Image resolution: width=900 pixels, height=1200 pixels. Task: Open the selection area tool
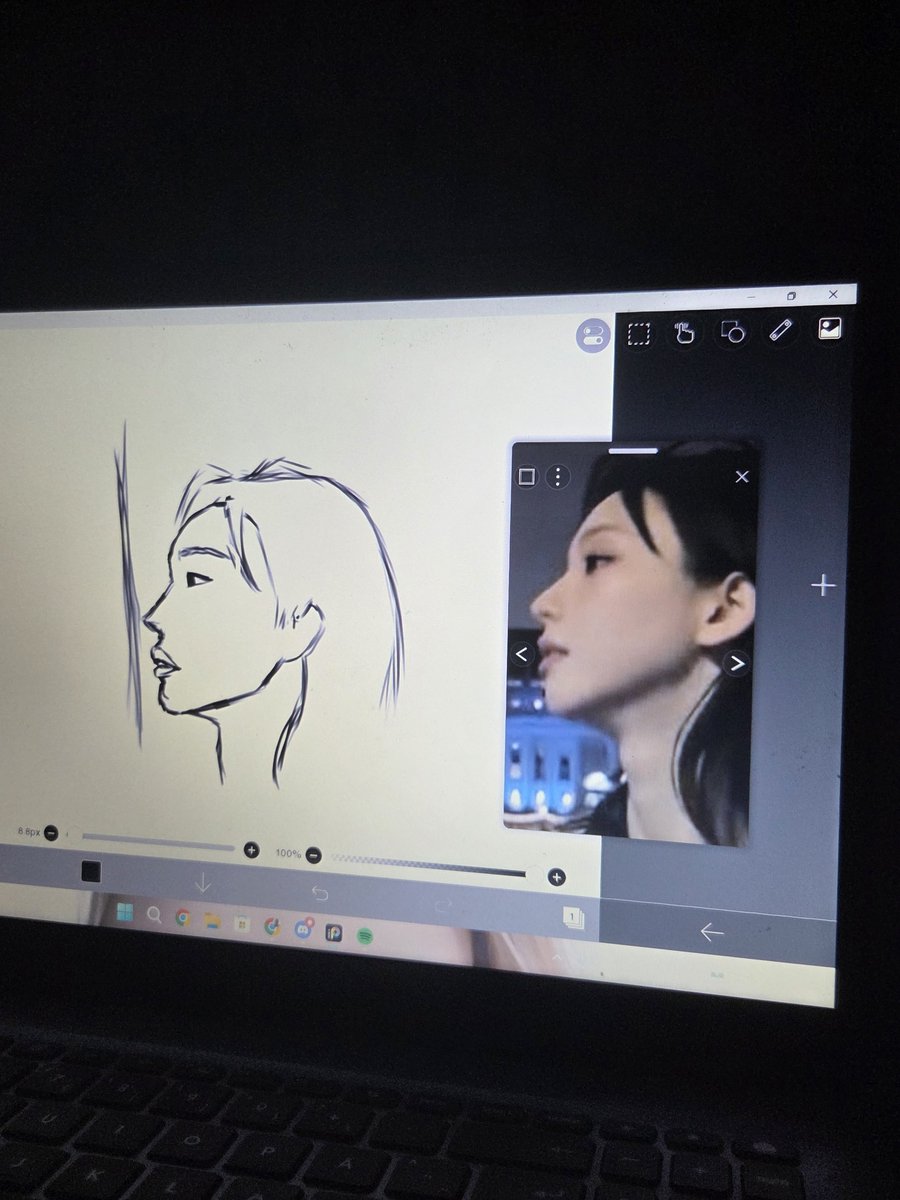pyautogui.click(x=638, y=334)
